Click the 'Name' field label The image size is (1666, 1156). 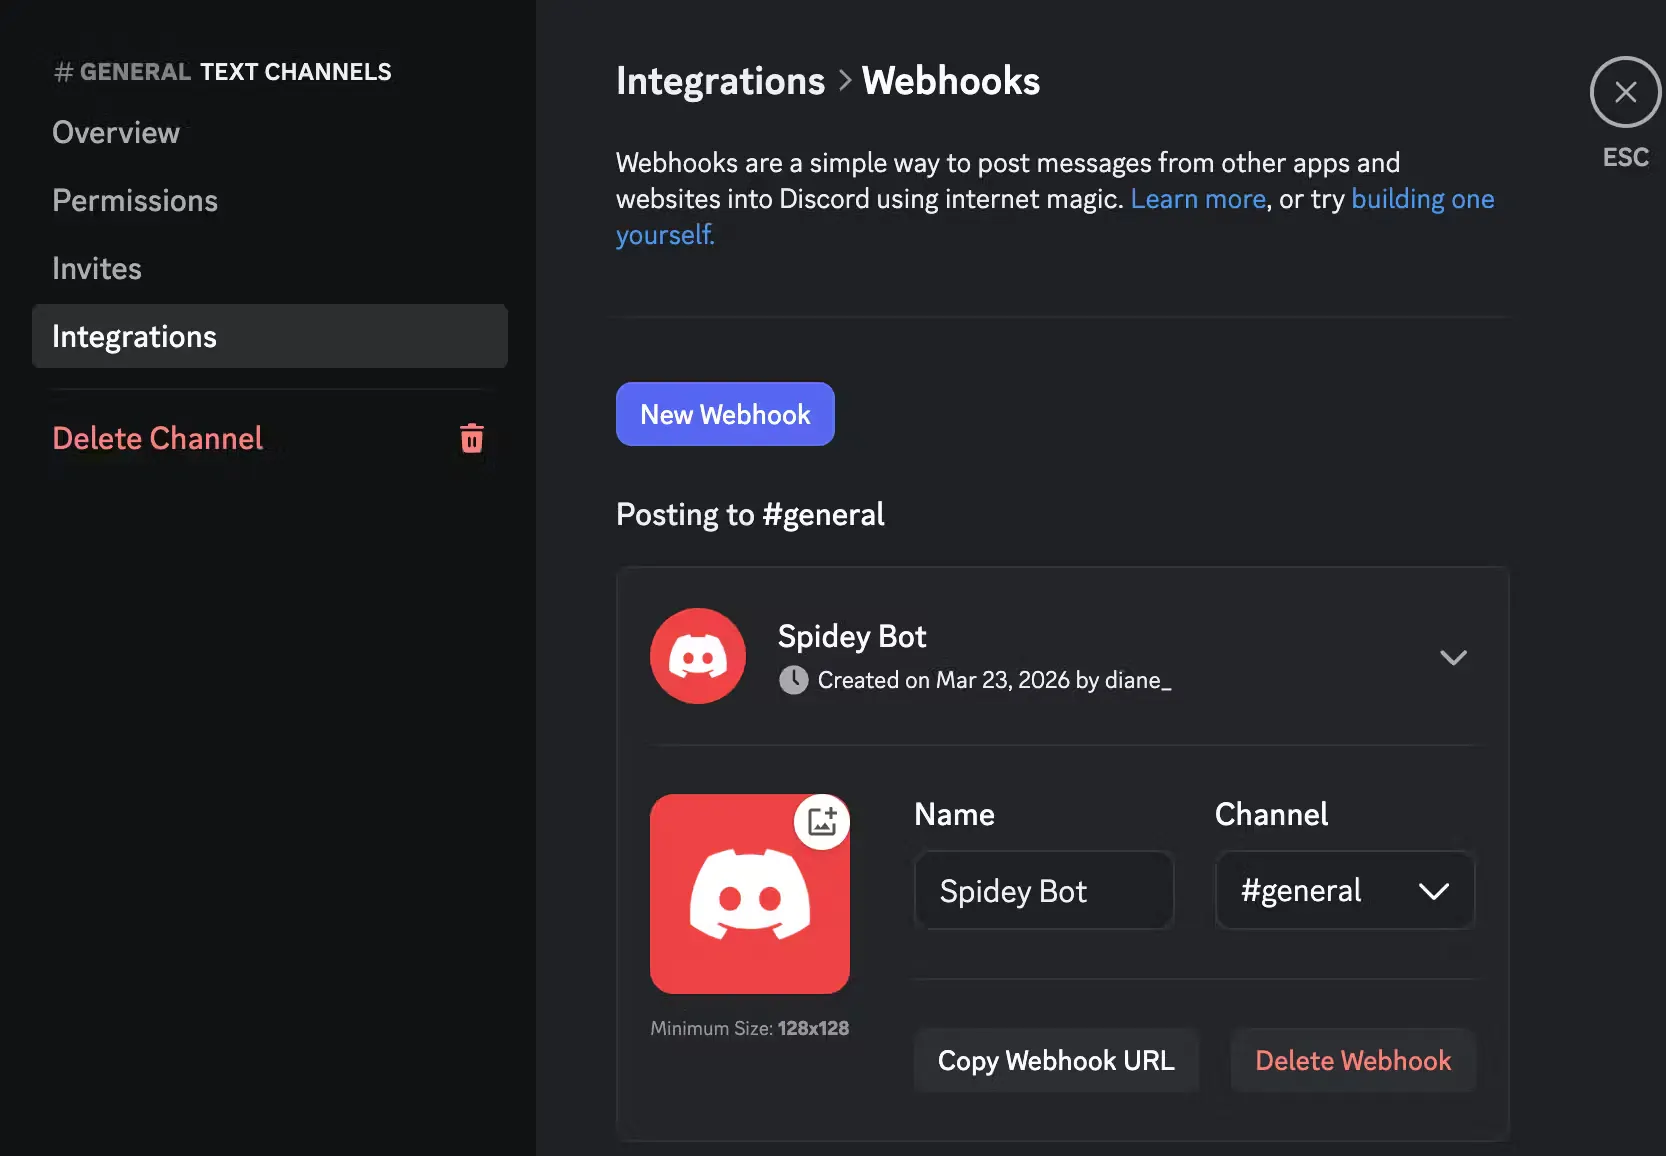pyautogui.click(x=954, y=814)
